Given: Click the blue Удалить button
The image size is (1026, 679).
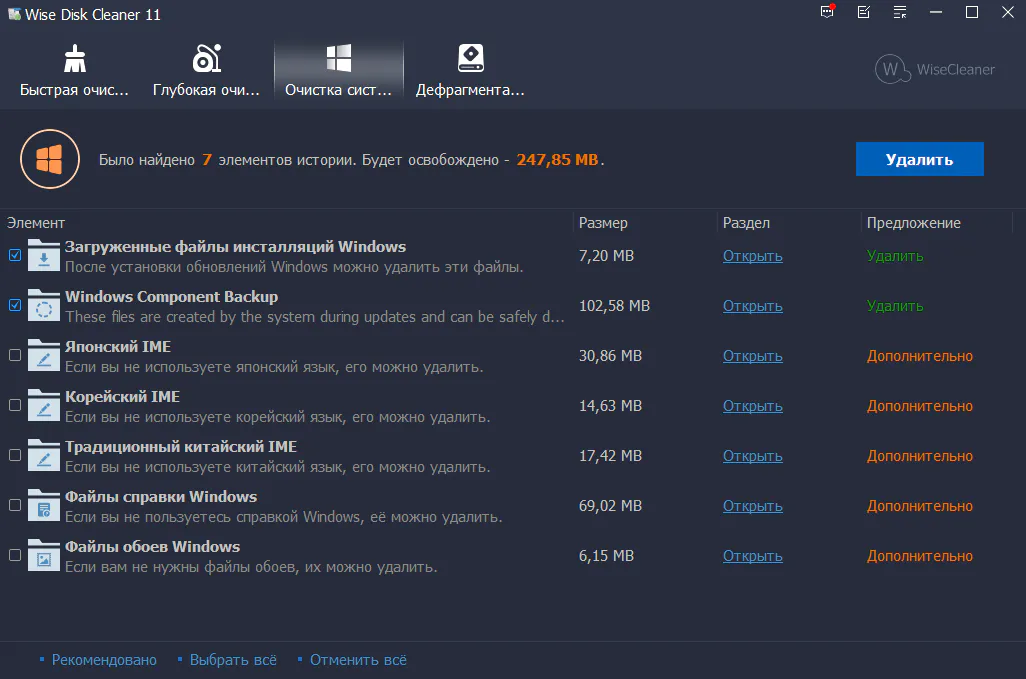Looking at the screenshot, I should [x=919, y=159].
